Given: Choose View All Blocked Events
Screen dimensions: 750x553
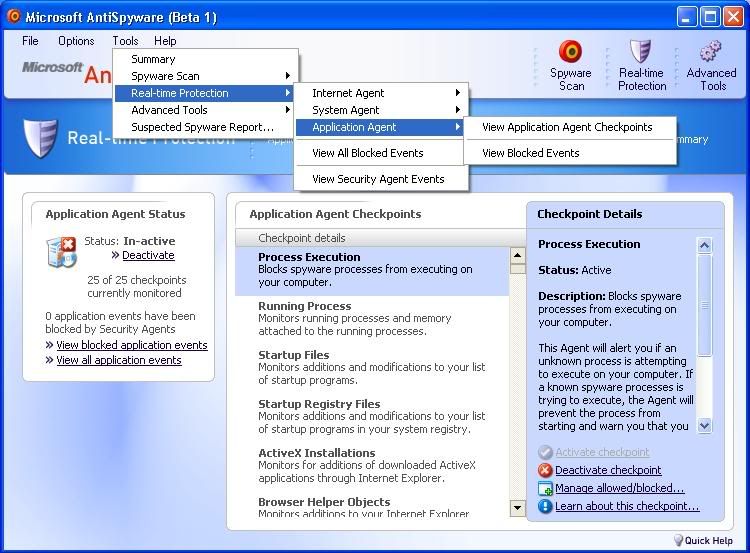Looking at the screenshot, I should 381,153.
